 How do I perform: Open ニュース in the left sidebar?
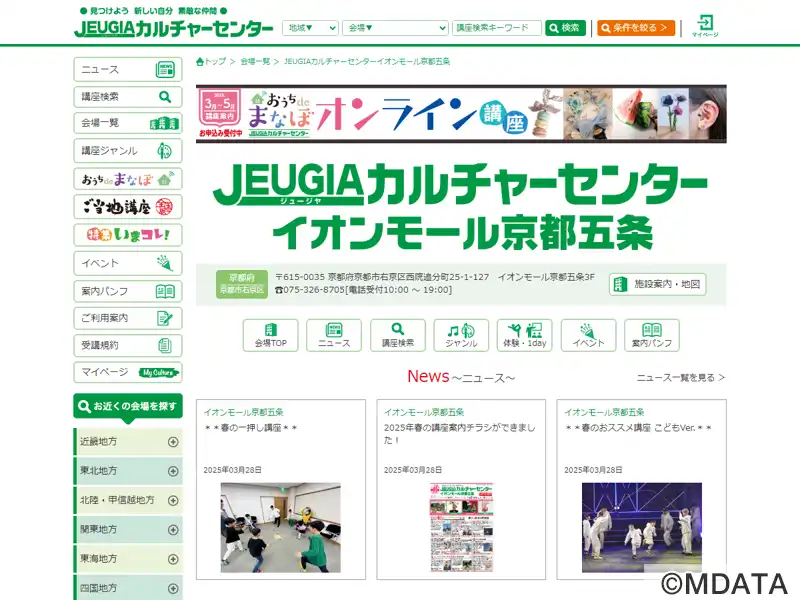[128, 69]
